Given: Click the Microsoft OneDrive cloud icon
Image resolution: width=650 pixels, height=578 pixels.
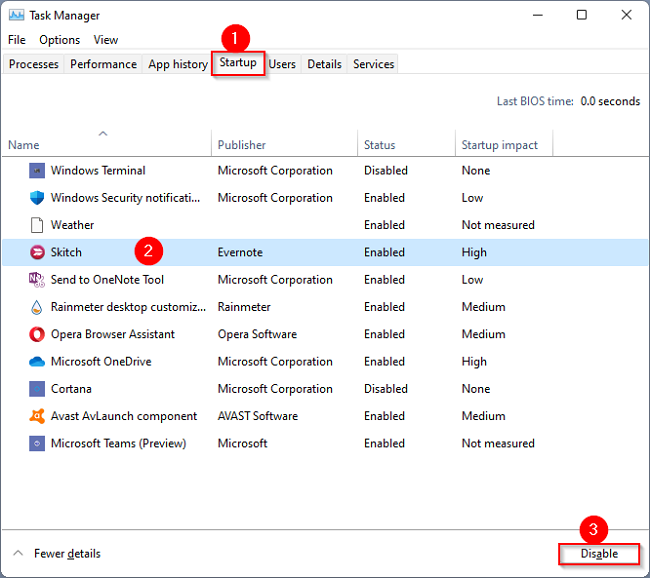Looking at the screenshot, I should point(37,362).
